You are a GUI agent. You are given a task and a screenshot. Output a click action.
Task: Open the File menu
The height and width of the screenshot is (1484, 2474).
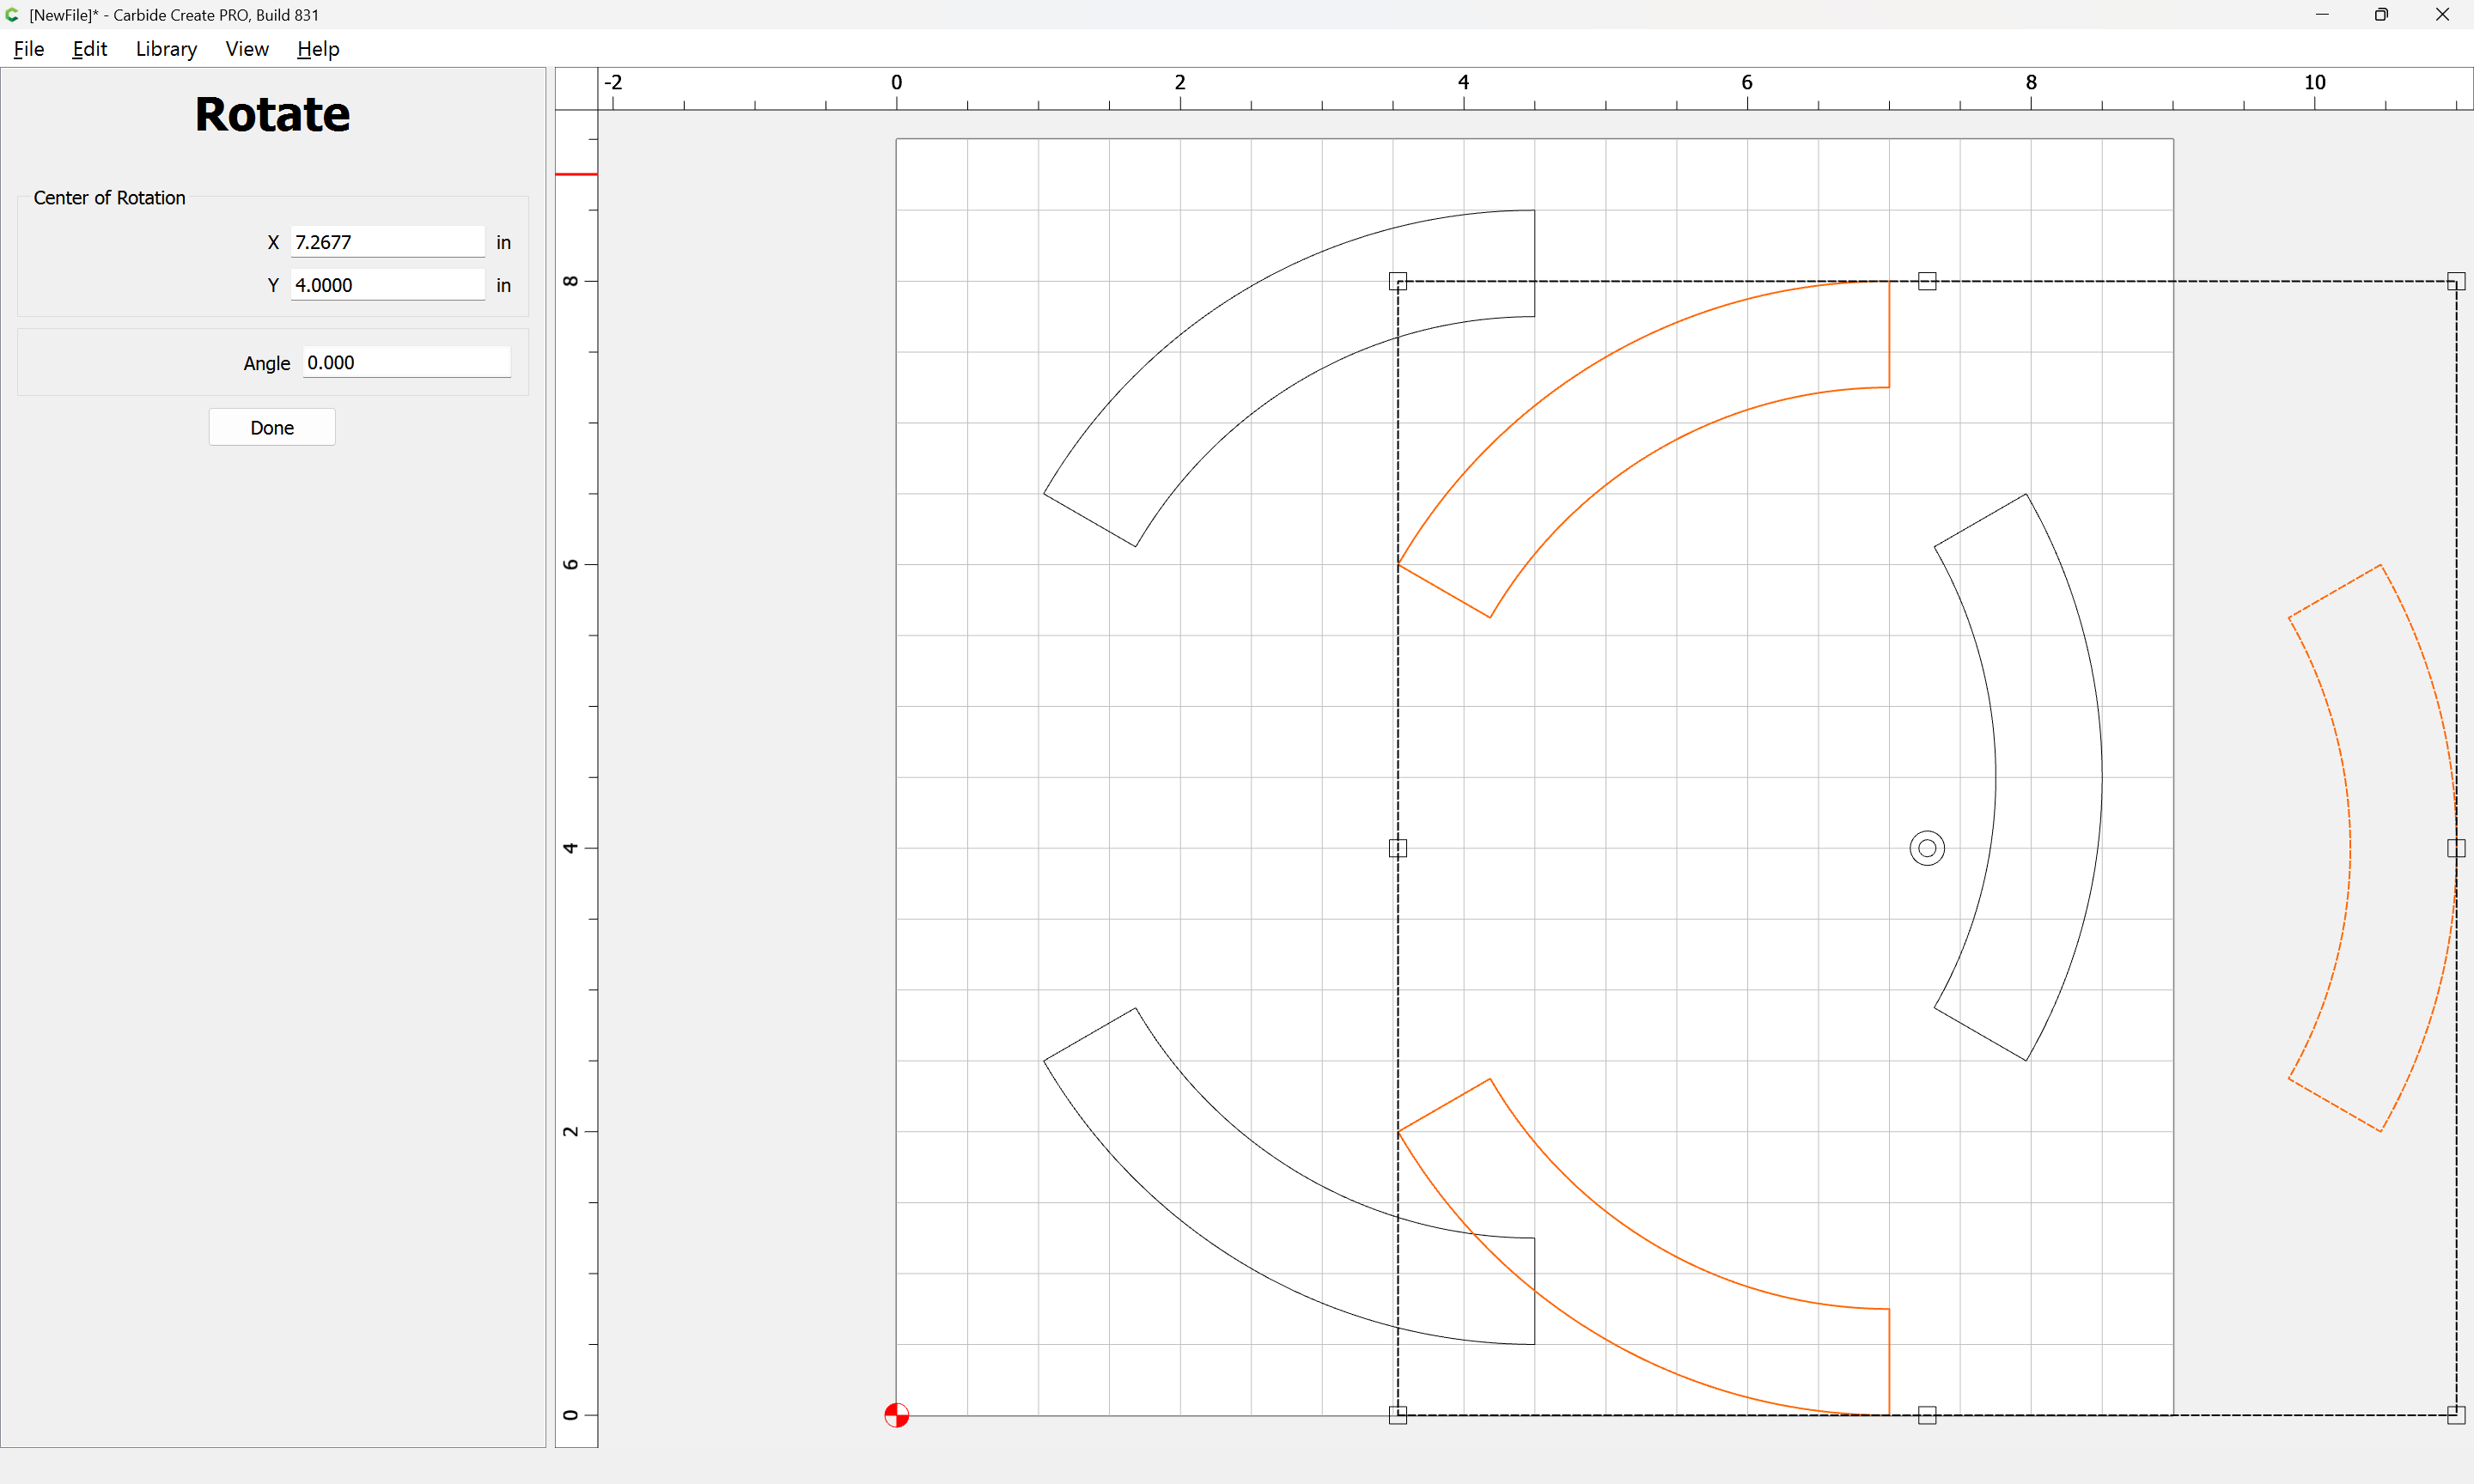pyautogui.click(x=29, y=49)
